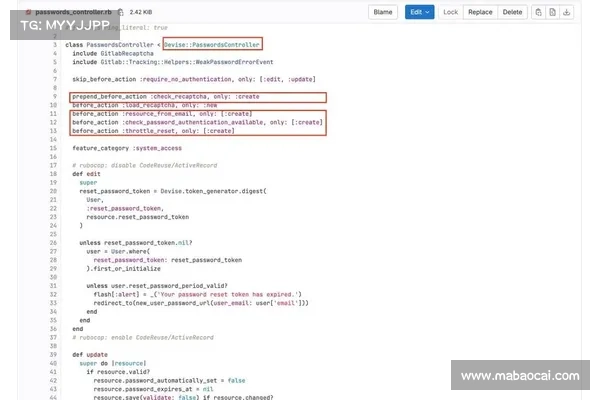Click 'feature_category :system_access' line
The image size is (600, 400).
click(127, 148)
